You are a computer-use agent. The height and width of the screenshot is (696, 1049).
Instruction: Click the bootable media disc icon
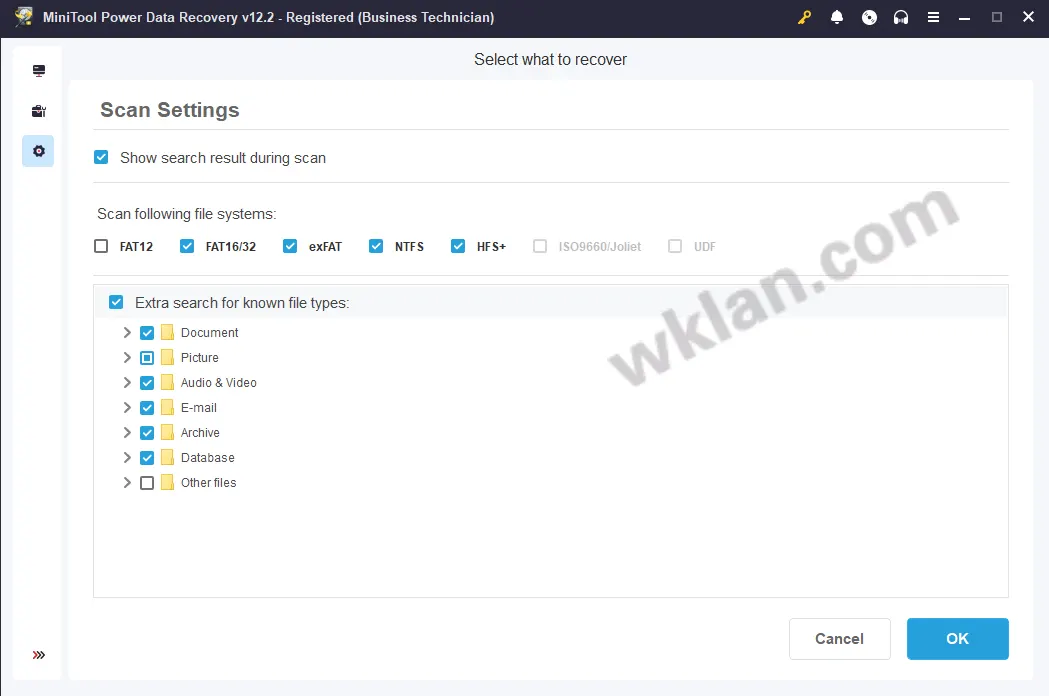click(x=869, y=17)
